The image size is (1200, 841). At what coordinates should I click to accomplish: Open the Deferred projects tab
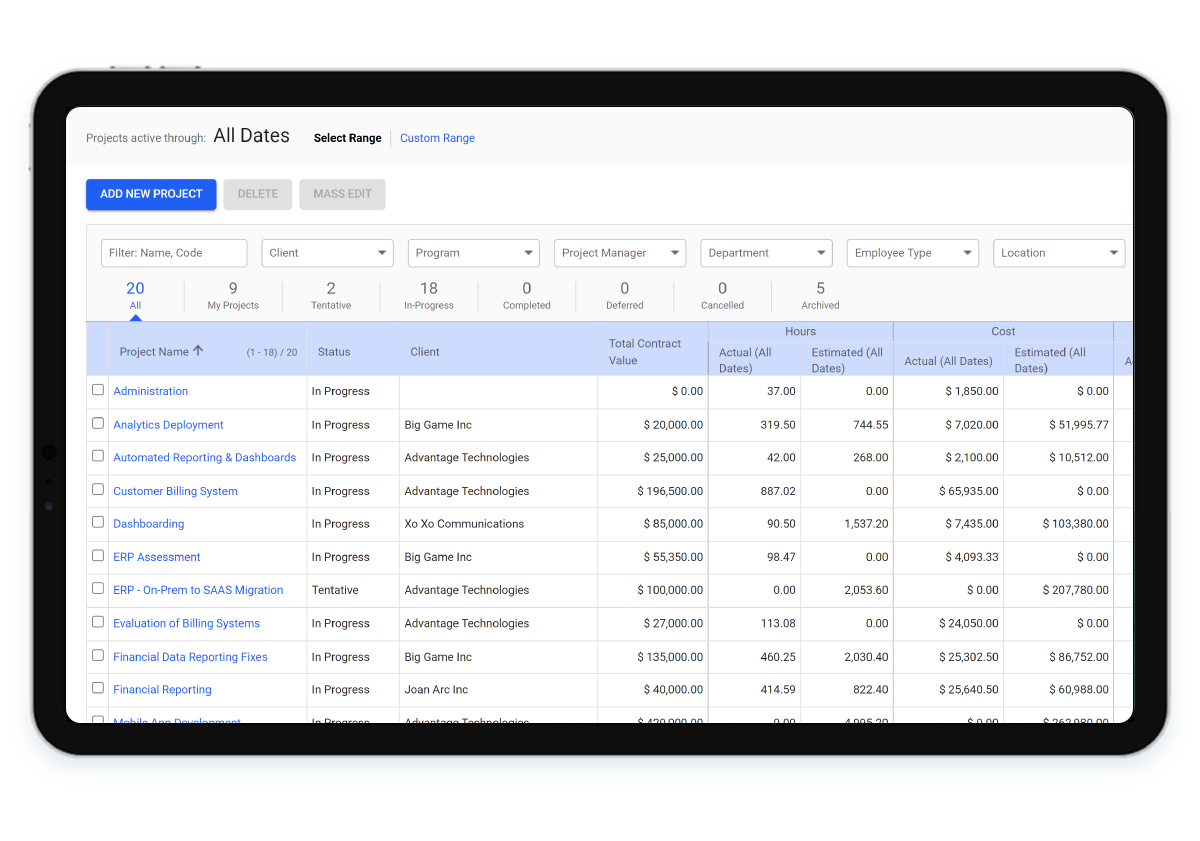tap(625, 296)
